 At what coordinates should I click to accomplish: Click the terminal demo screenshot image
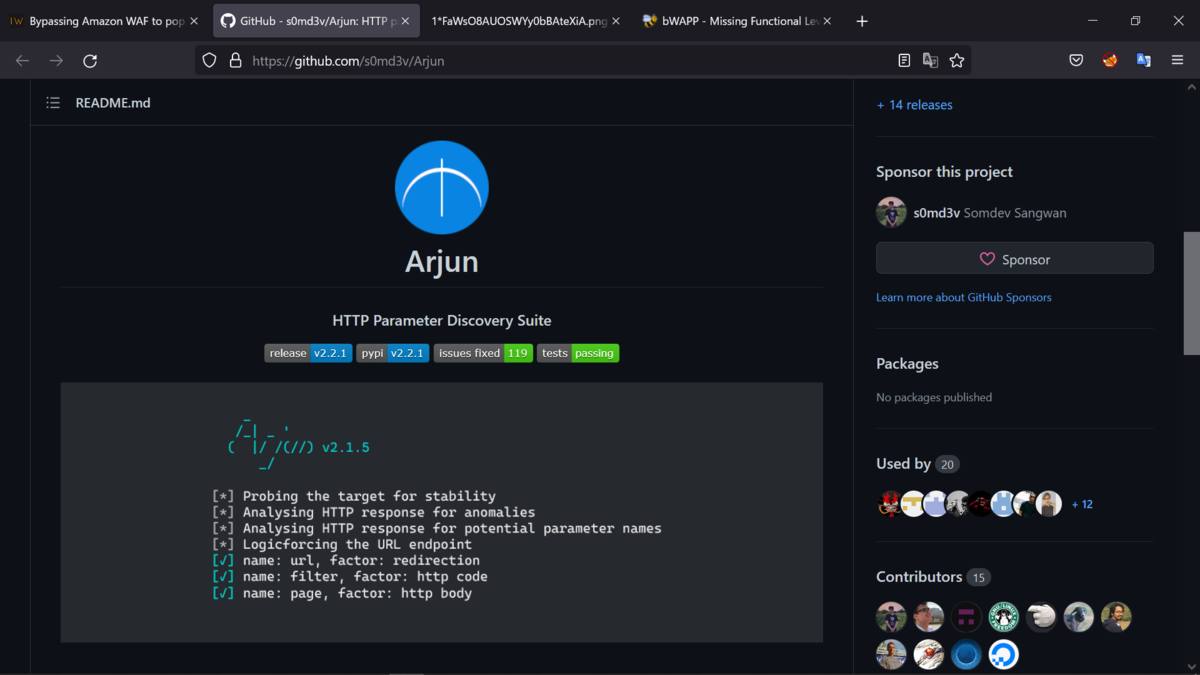441,512
